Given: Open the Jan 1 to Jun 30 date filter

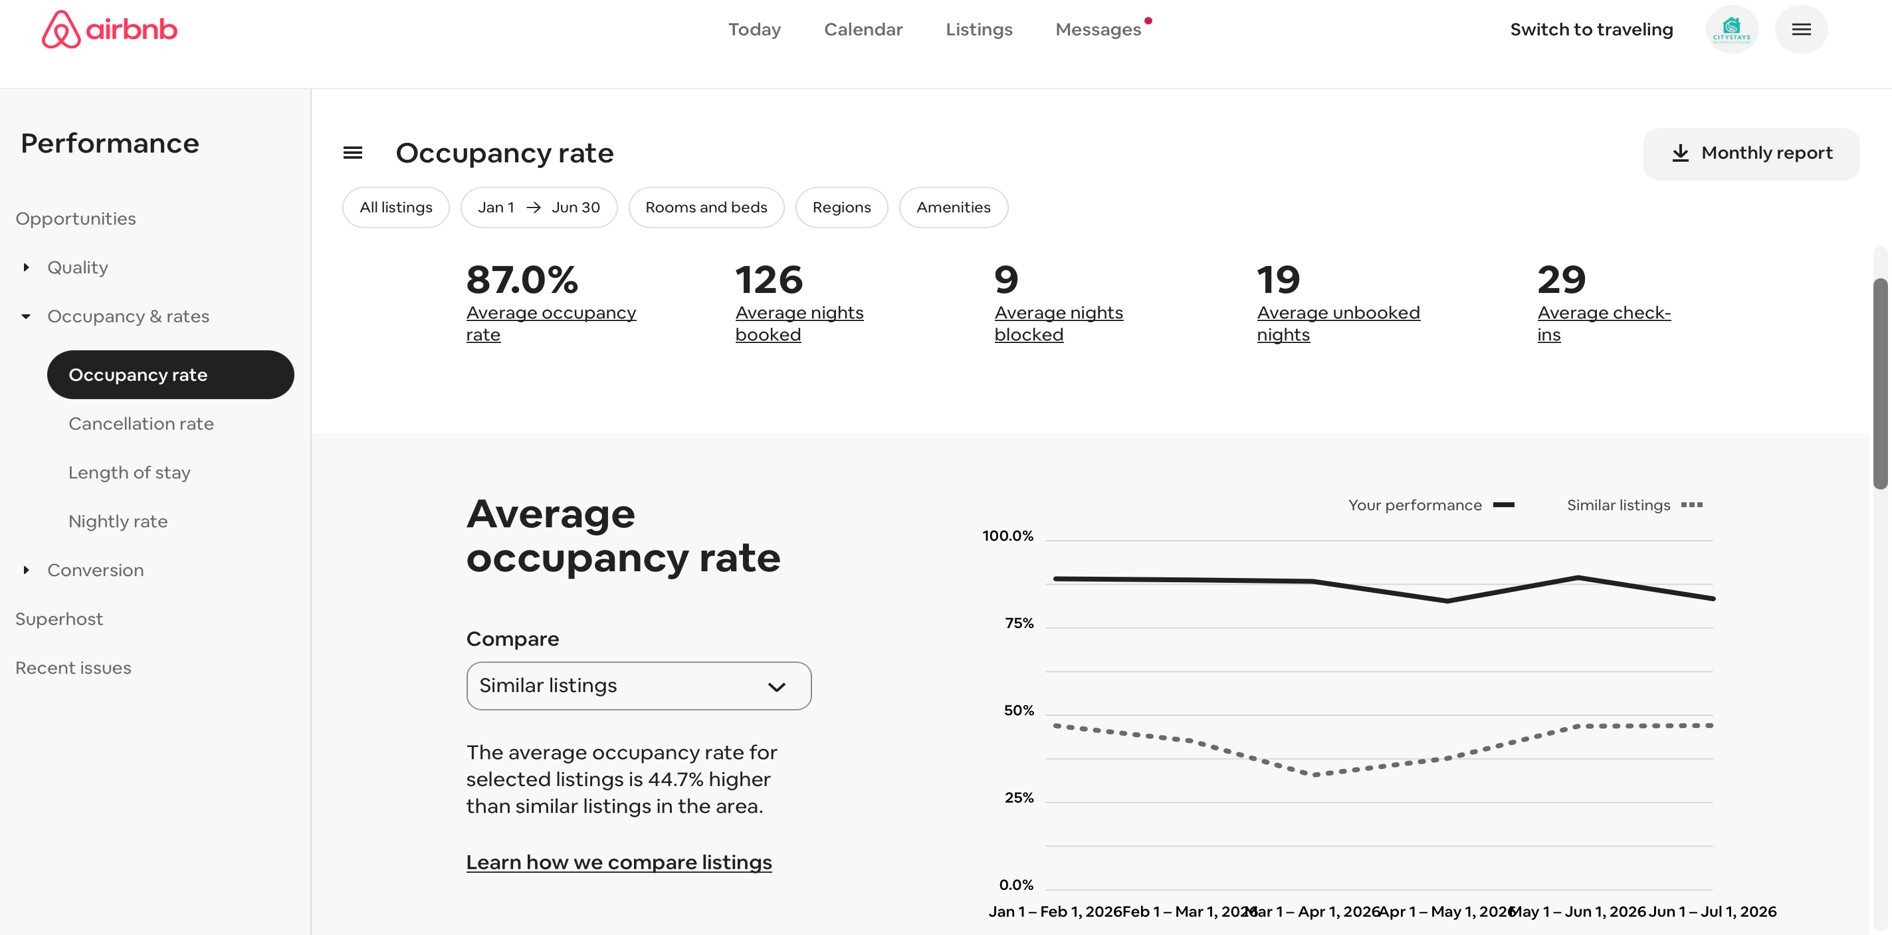Looking at the screenshot, I should coord(539,207).
